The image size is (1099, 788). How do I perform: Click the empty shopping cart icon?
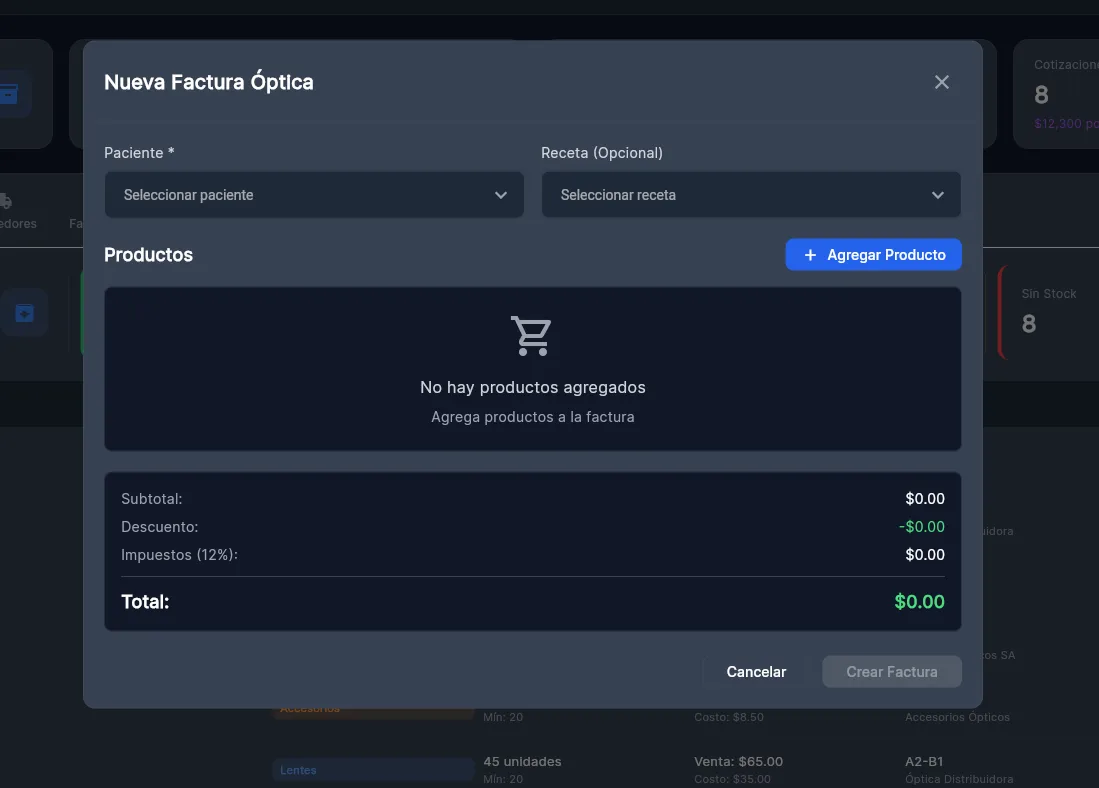pos(531,336)
